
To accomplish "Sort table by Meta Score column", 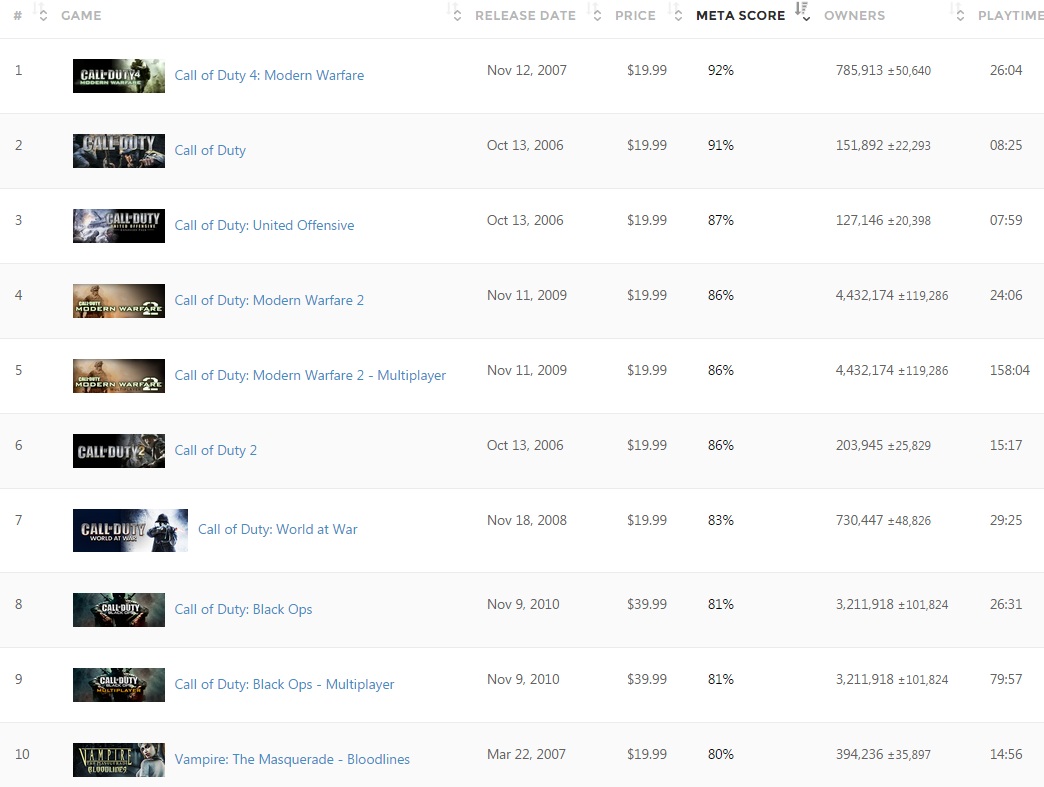I will coord(740,16).
